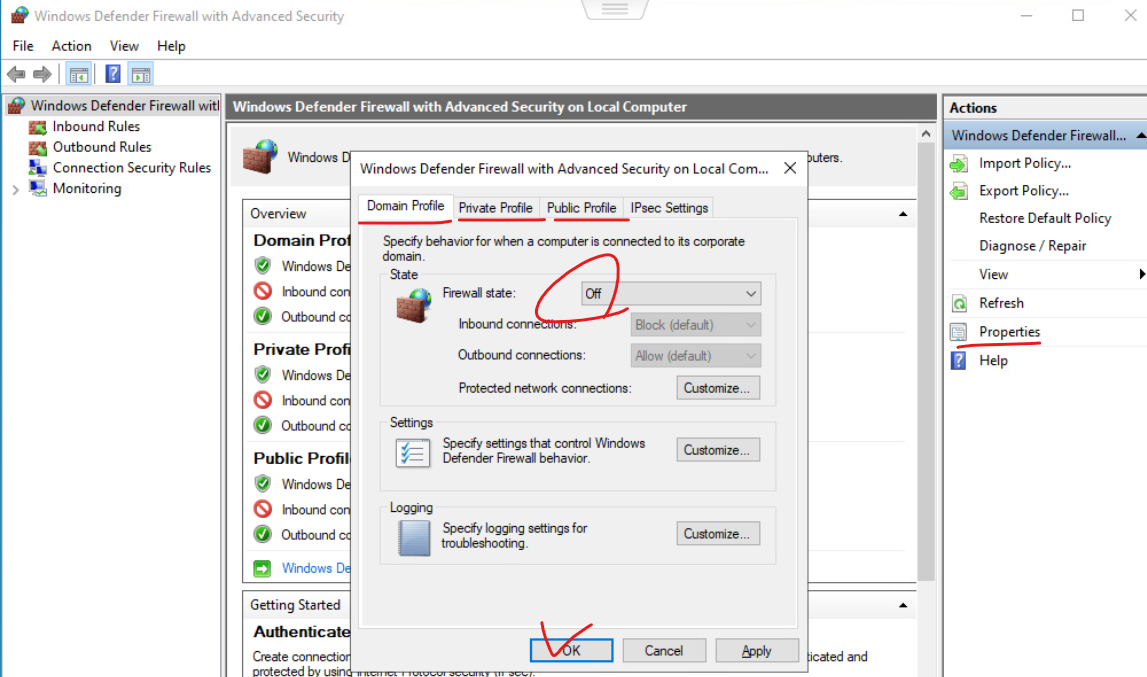Click the center pane vertical scrollbar thumb

click(x=926, y=362)
